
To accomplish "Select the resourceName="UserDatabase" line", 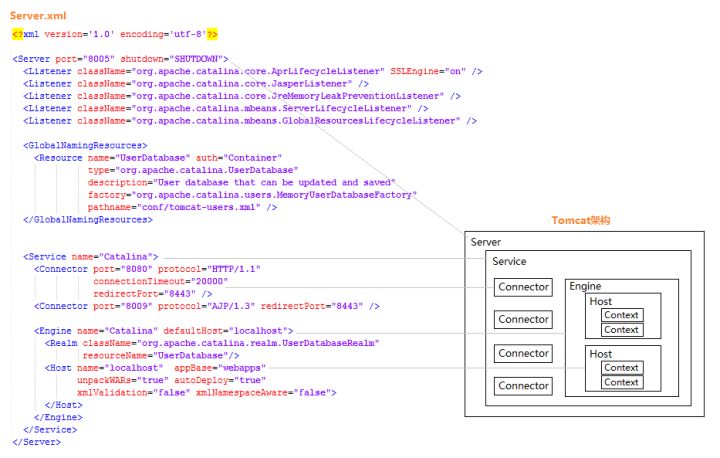I will click(161, 356).
